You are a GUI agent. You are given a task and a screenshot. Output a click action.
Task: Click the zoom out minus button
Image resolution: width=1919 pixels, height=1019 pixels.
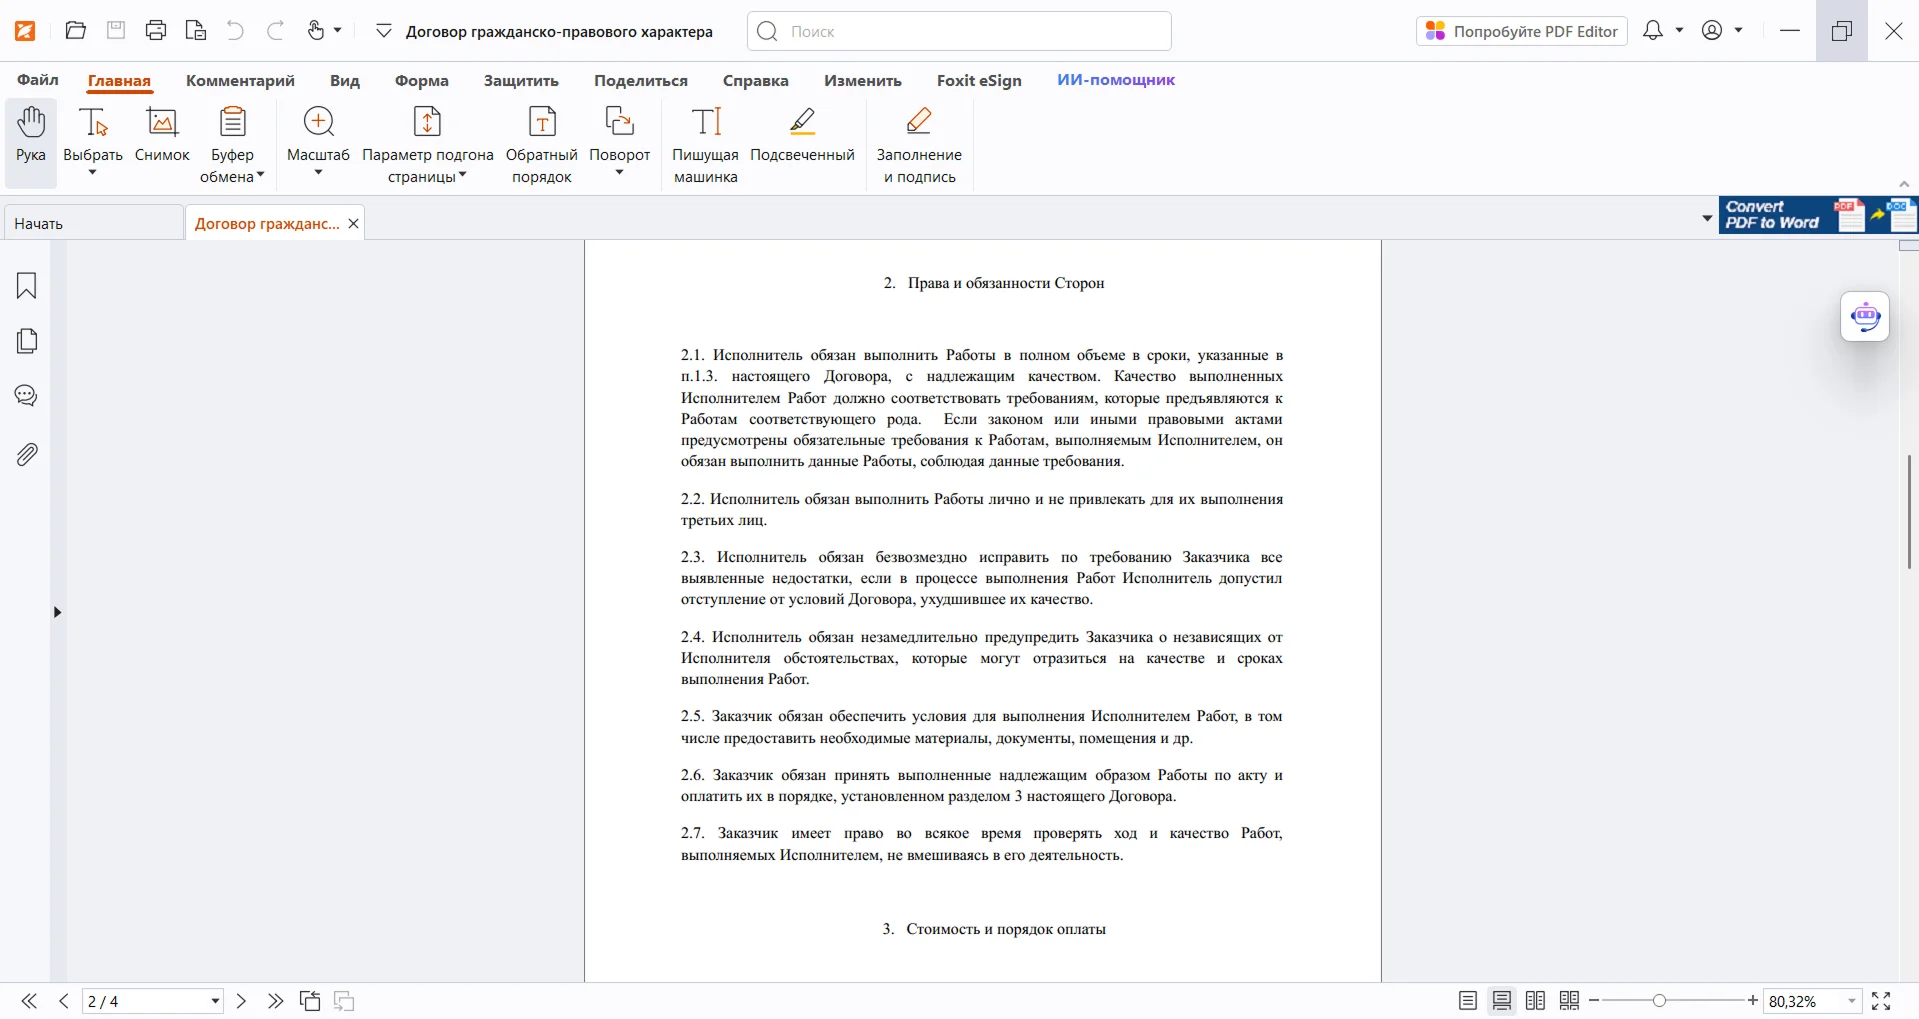pos(1594,1001)
